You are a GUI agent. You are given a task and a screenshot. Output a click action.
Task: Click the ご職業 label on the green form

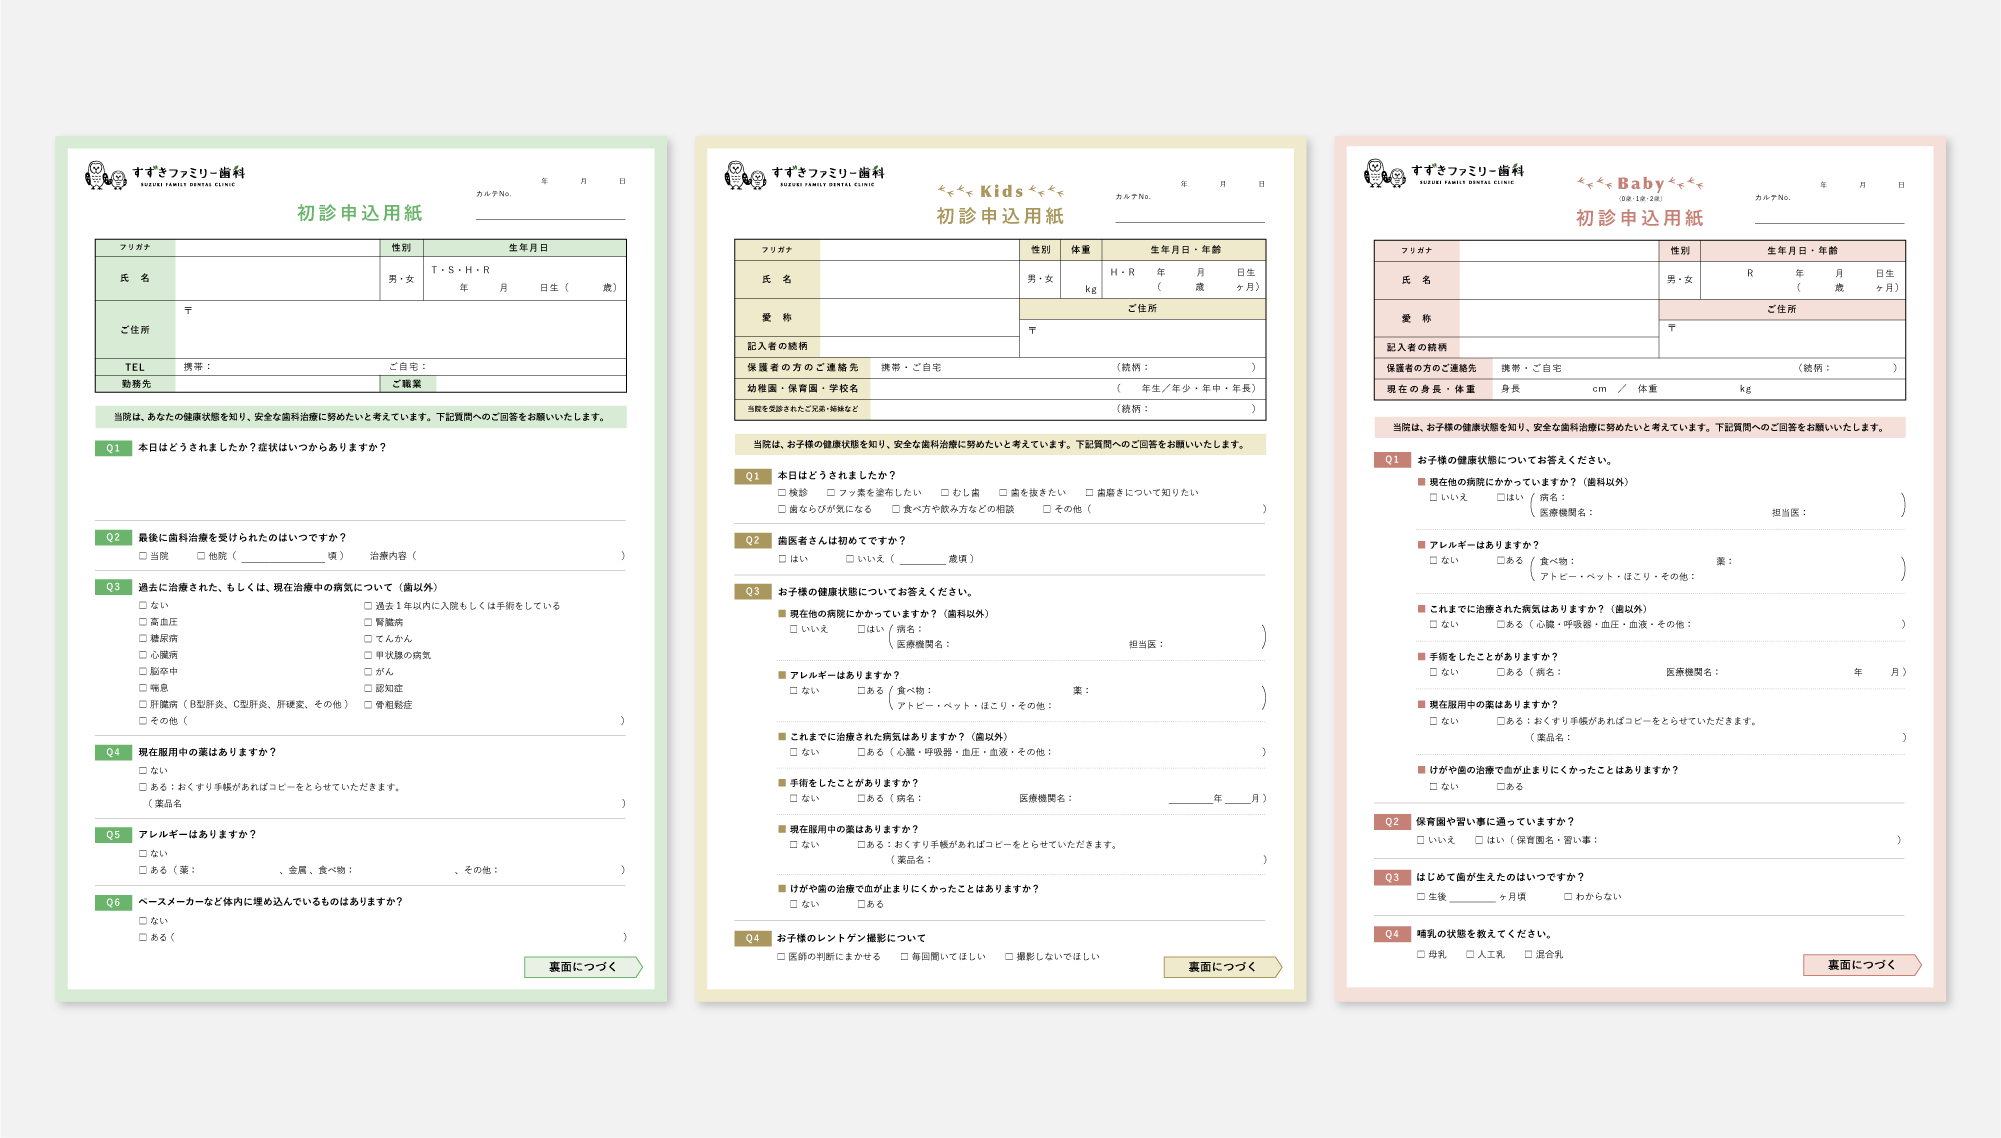pos(407,384)
